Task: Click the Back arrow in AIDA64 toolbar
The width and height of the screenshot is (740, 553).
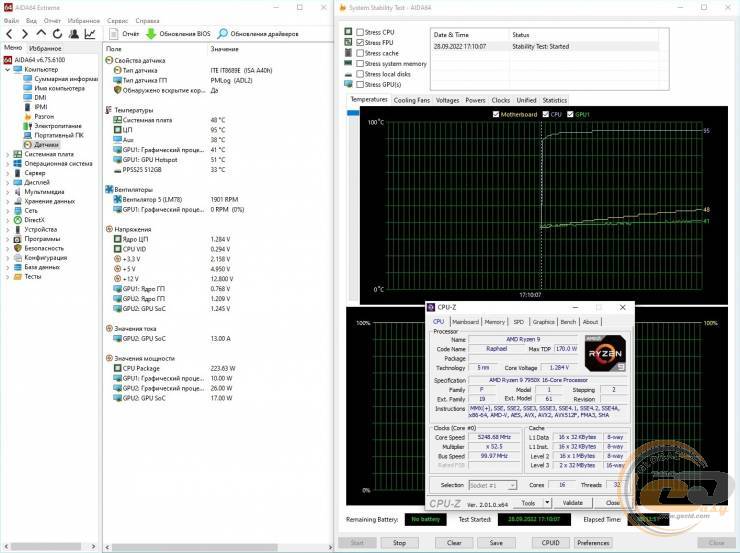Action: [9, 34]
